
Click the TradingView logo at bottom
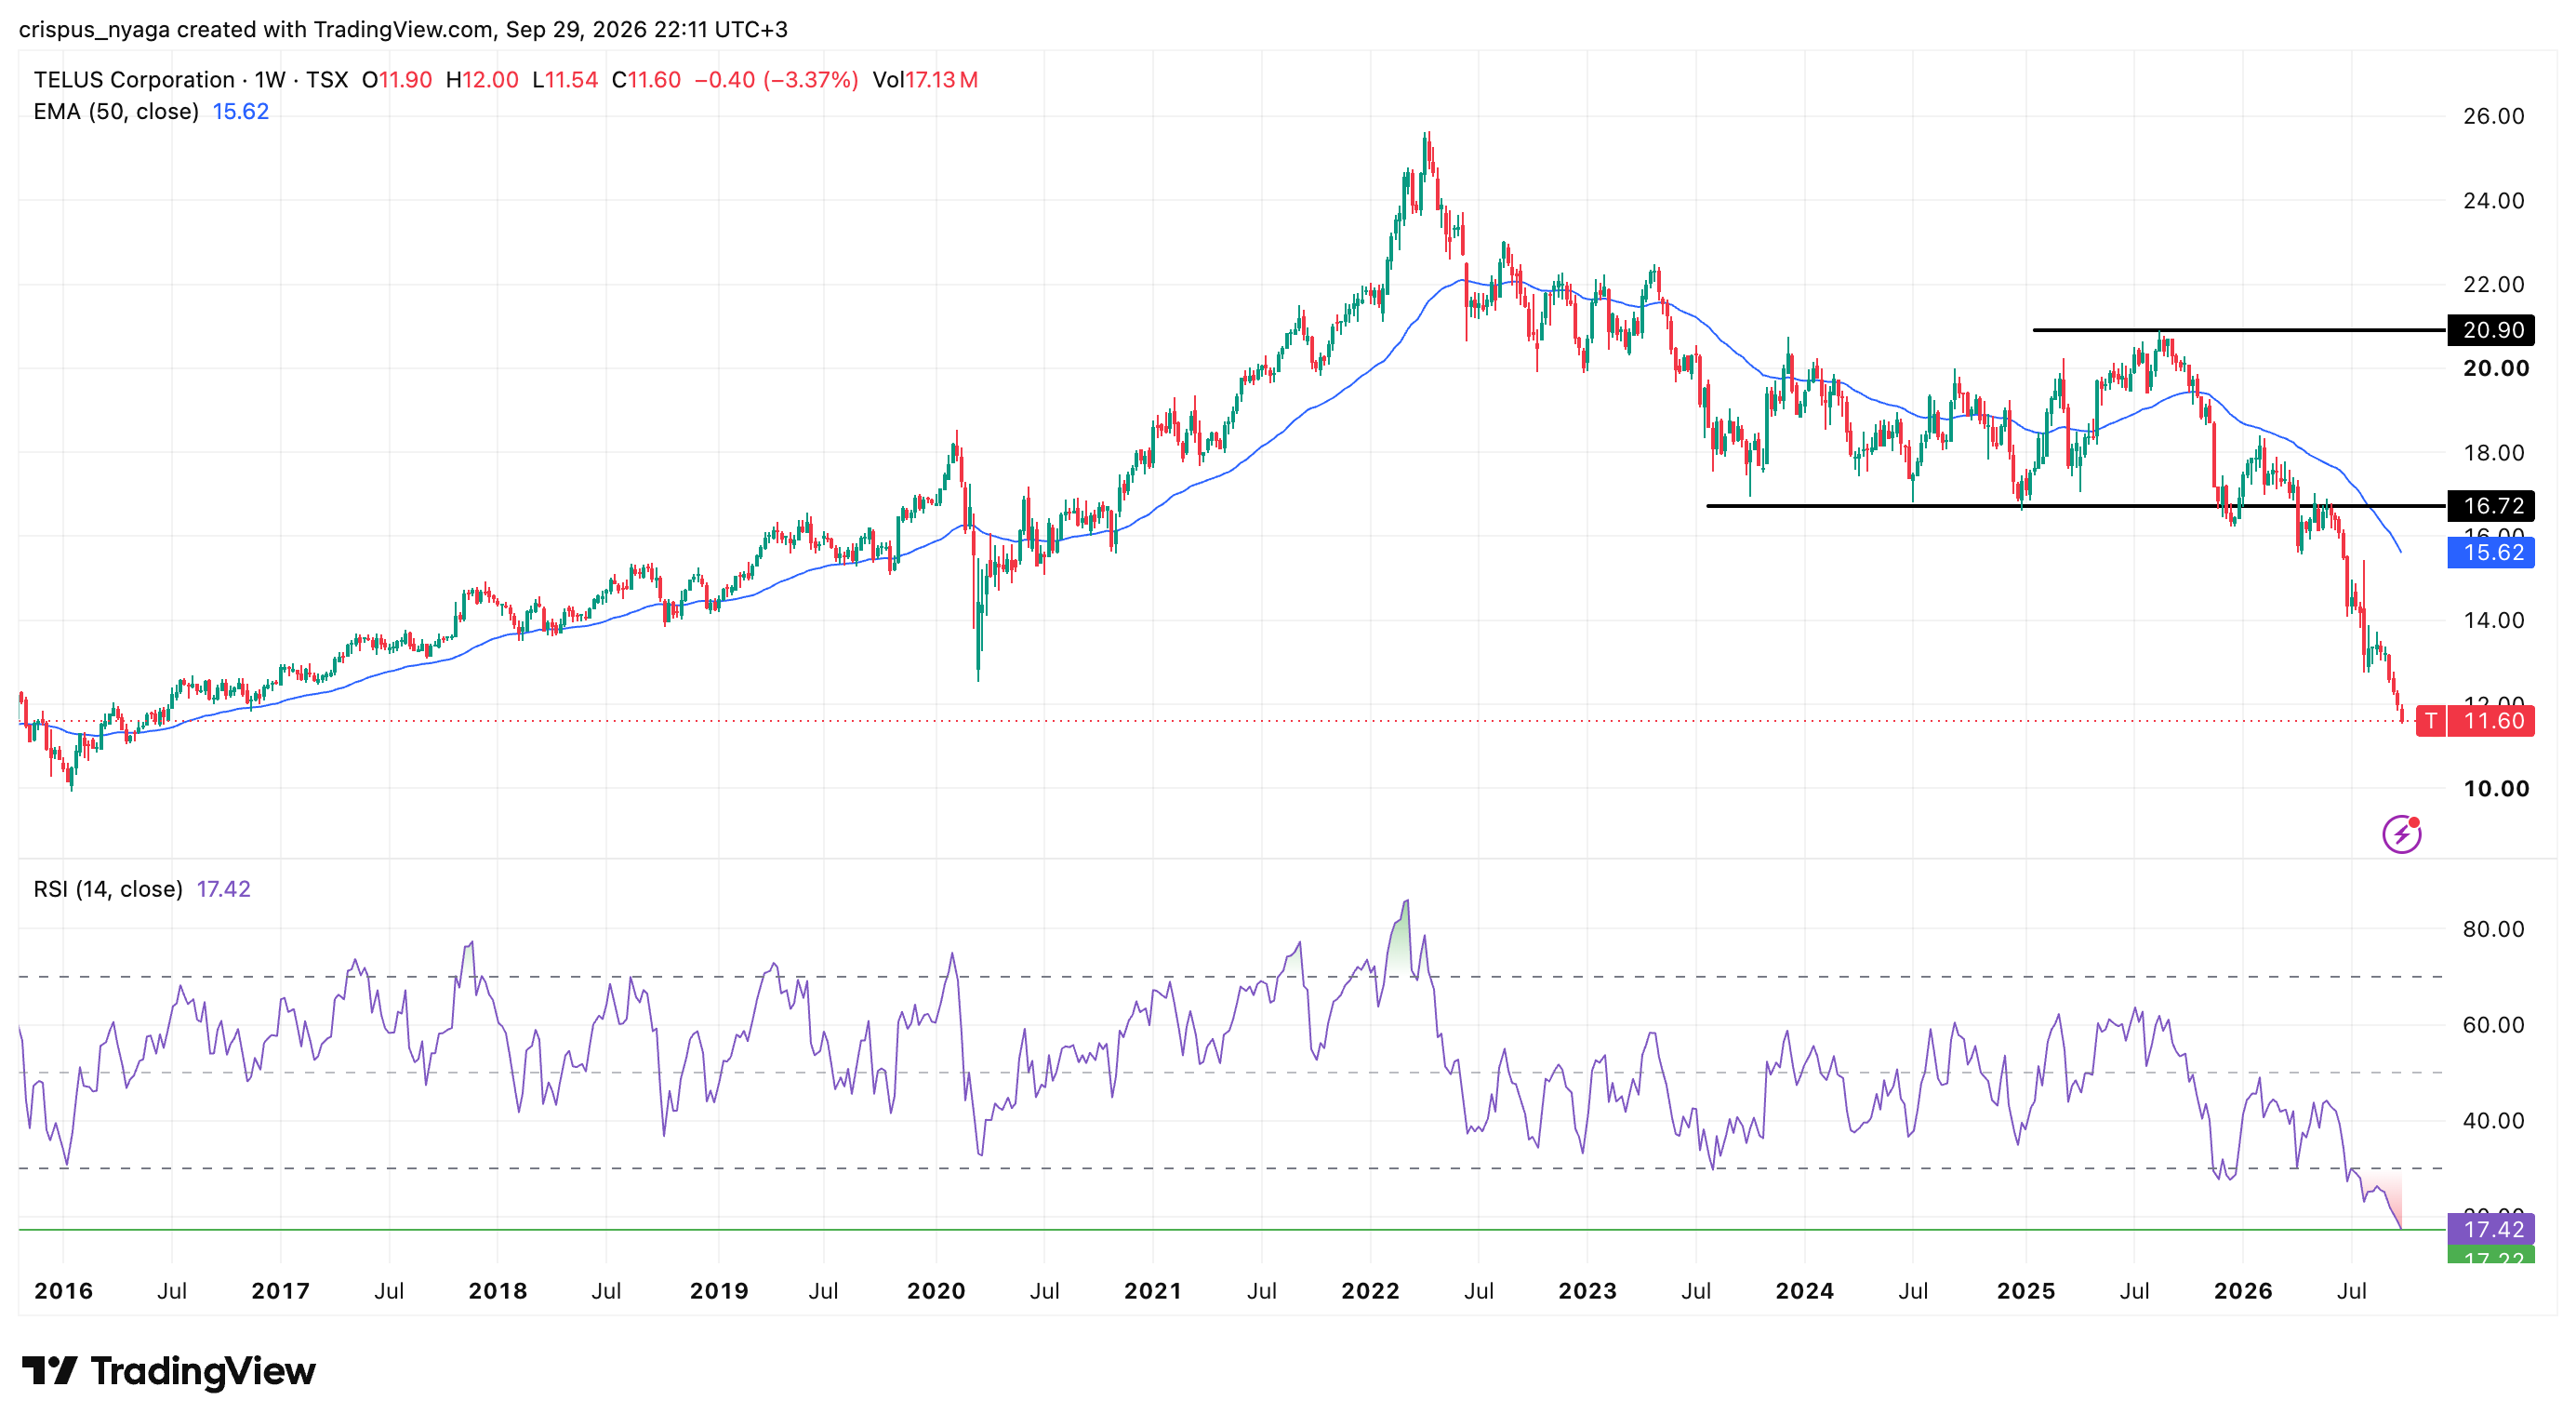pyautogui.click(x=168, y=1371)
